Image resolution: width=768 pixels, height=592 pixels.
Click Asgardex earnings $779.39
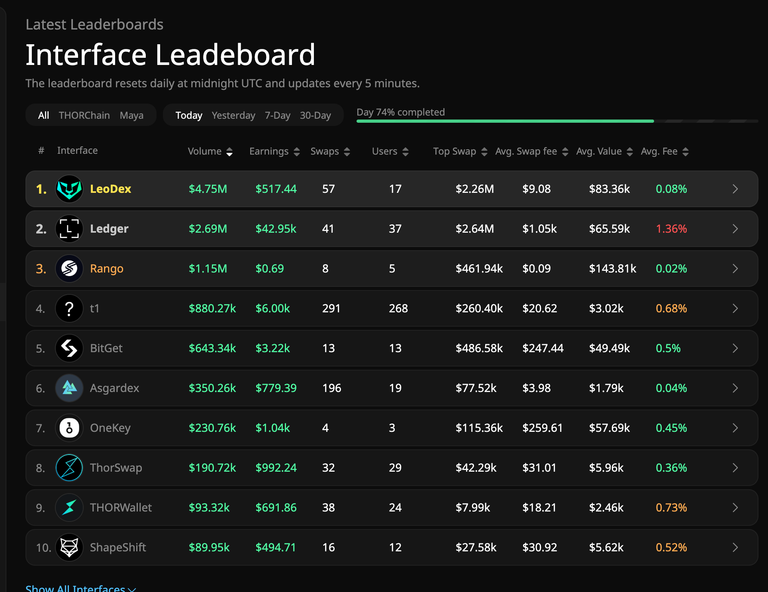(x=276, y=388)
